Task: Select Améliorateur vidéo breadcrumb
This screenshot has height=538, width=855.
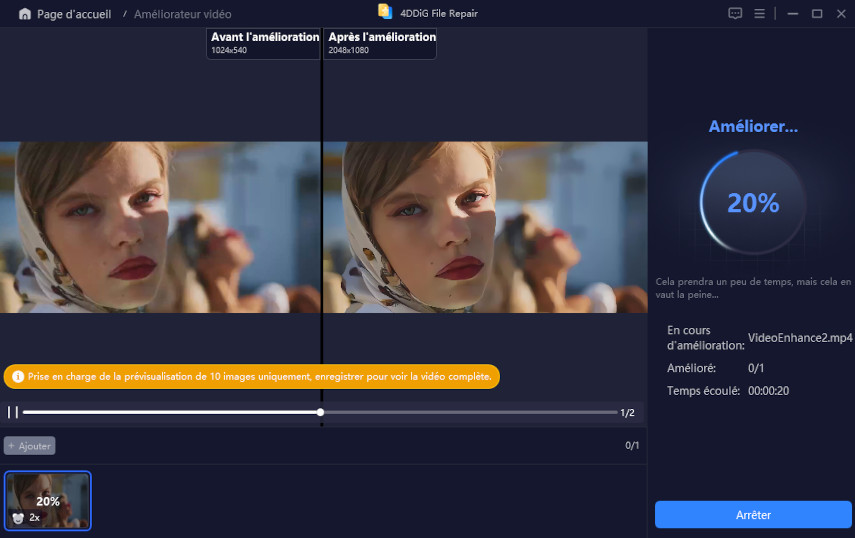Action: click(182, 14)
